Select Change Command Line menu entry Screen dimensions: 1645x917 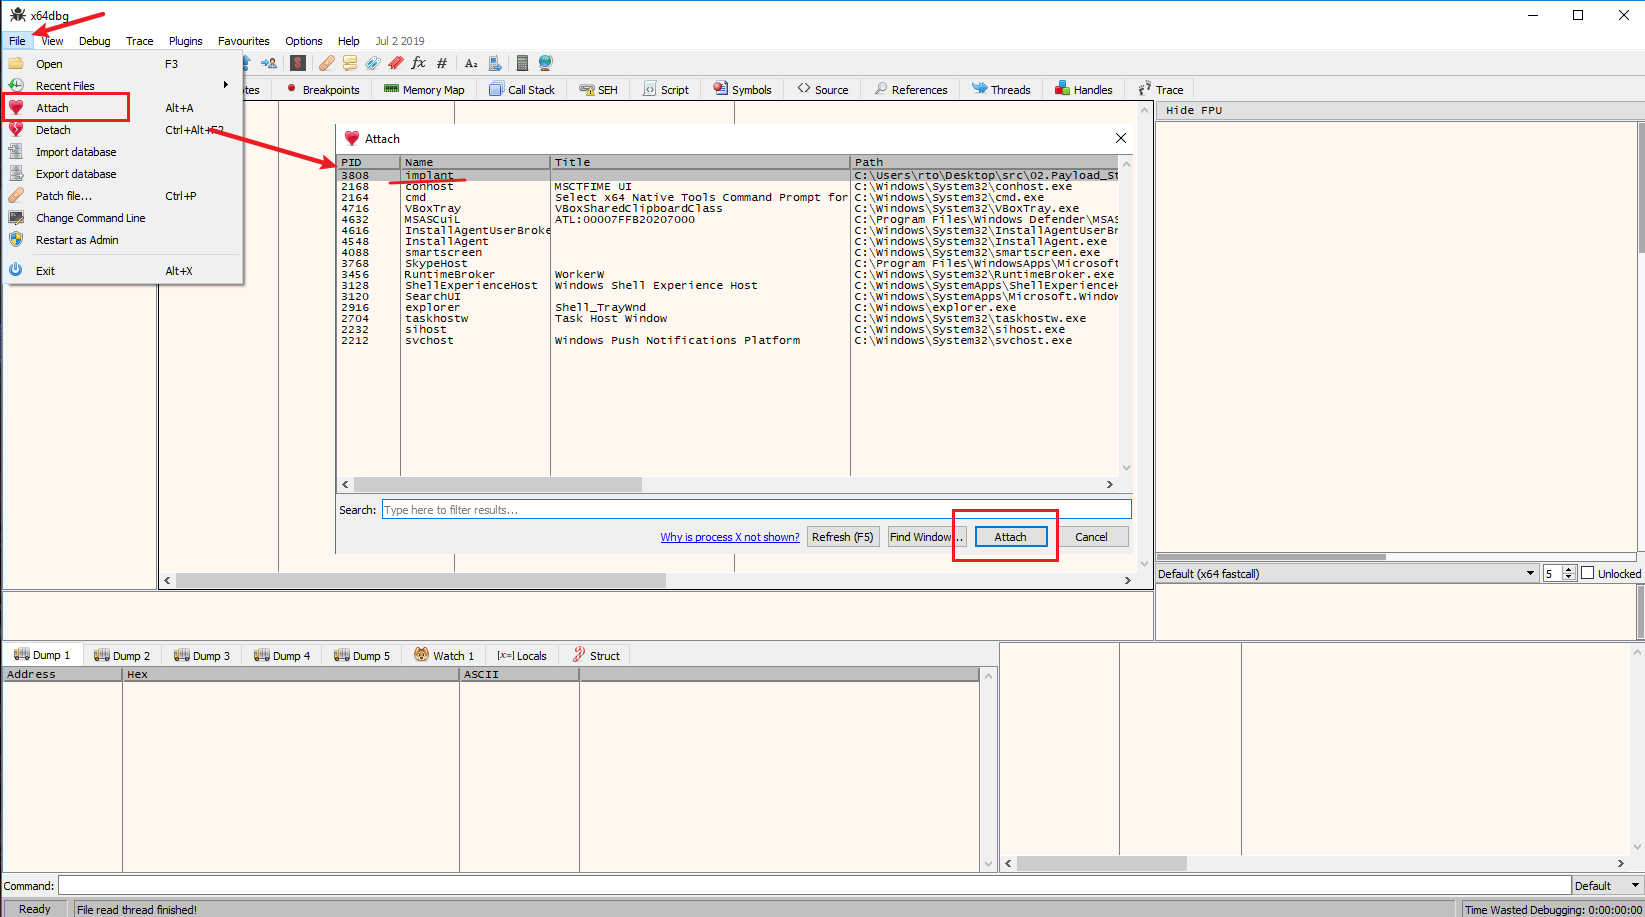click(122, 218)
